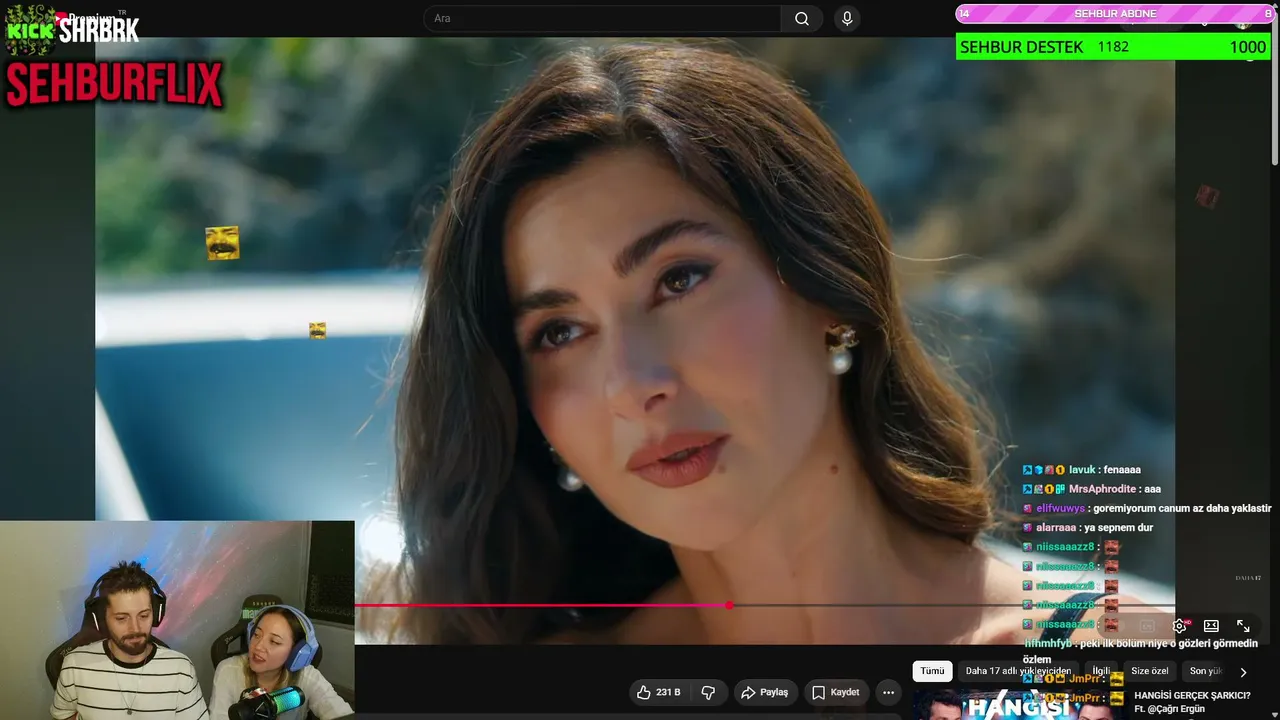Open player settings gear with HD badge
1280x720 pixels.
click(1180, 626)
